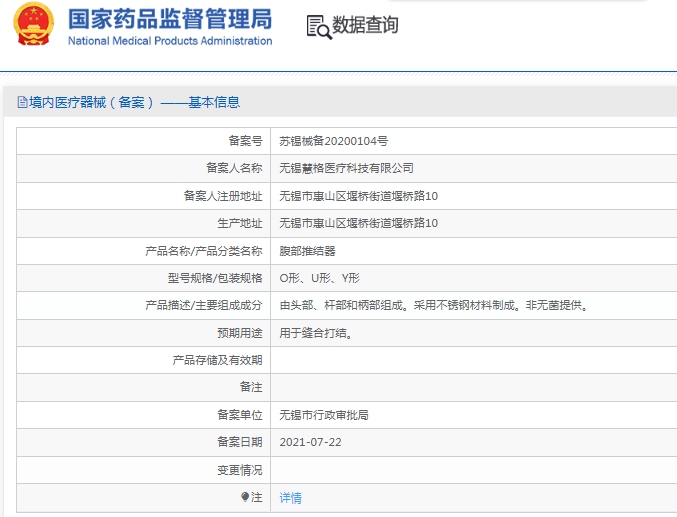
Task: Click the 备案号 row label
Action: point(245,141)
